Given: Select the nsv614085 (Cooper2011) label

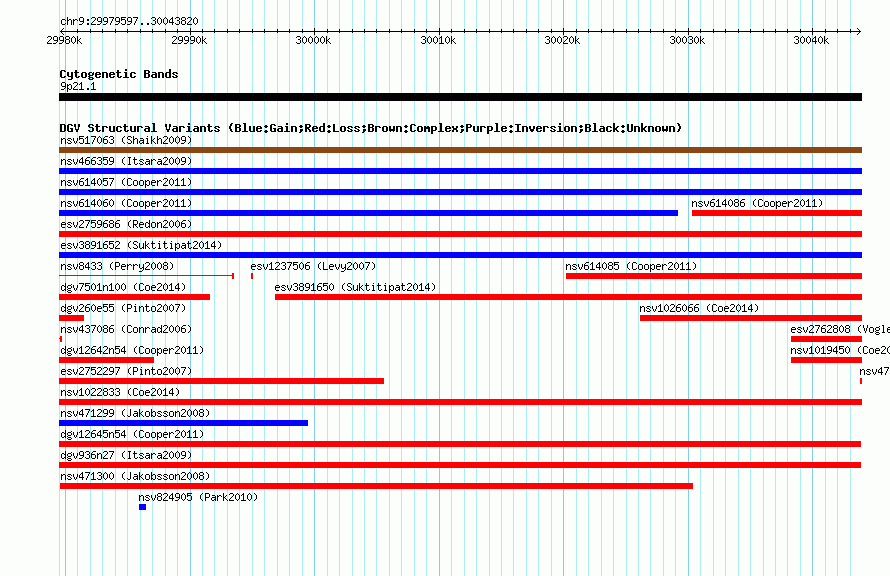Looking at the screenshot, I should click(631, 266).
